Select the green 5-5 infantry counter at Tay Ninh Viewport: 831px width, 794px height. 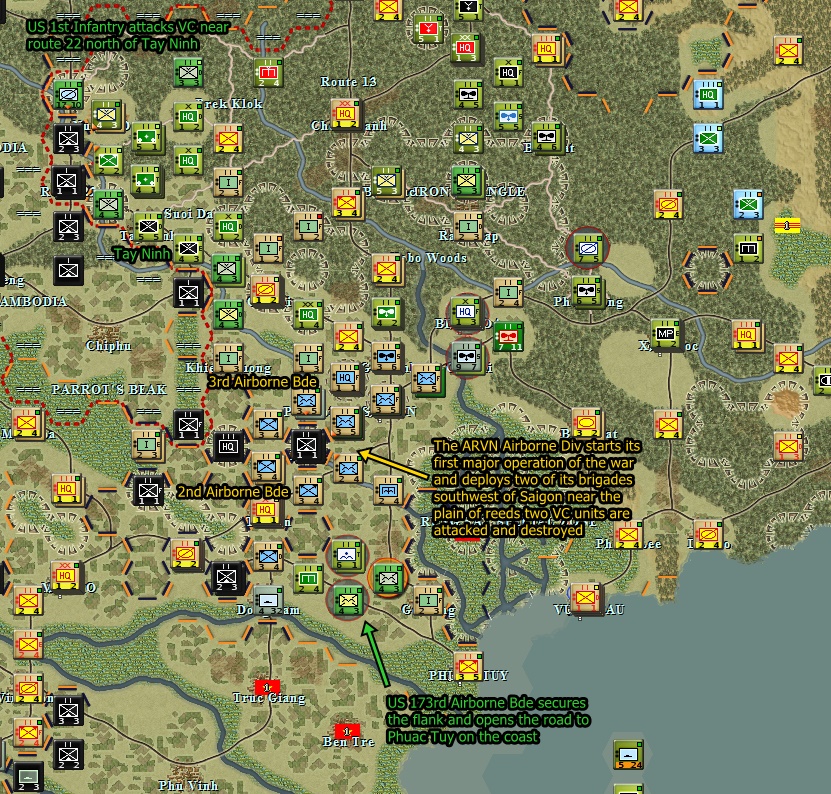pyautogui.click(x=148, y=227)
